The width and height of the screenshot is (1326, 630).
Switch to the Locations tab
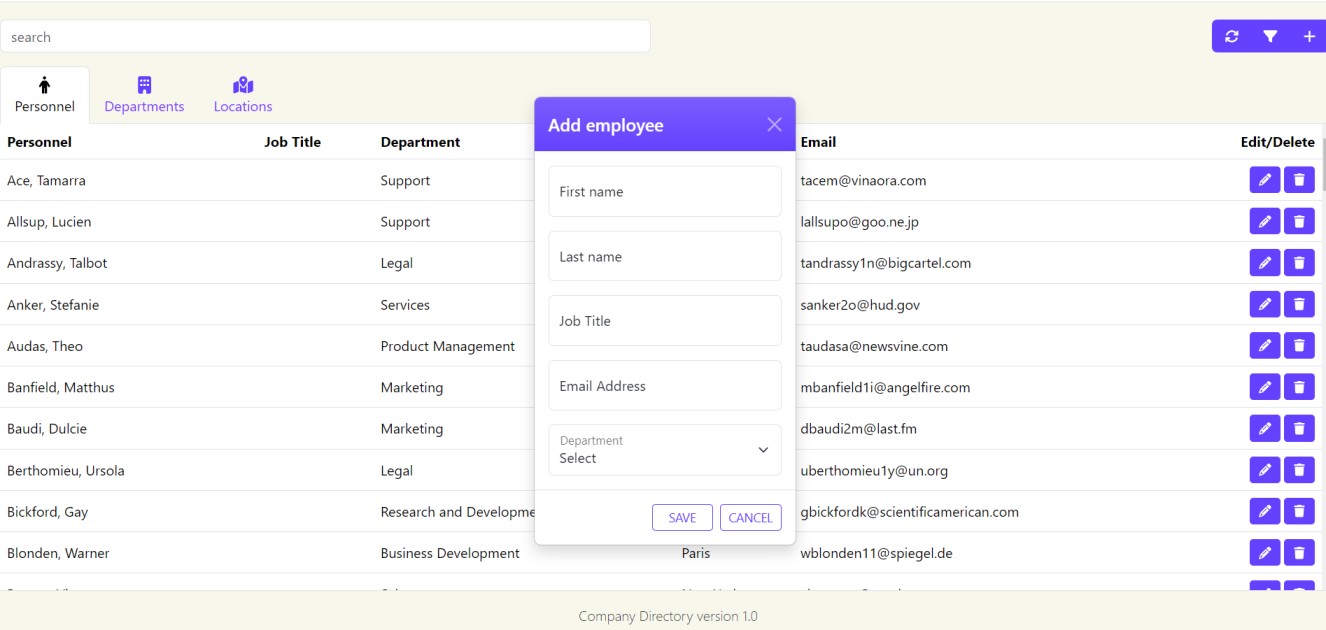(x=242, y=95)
